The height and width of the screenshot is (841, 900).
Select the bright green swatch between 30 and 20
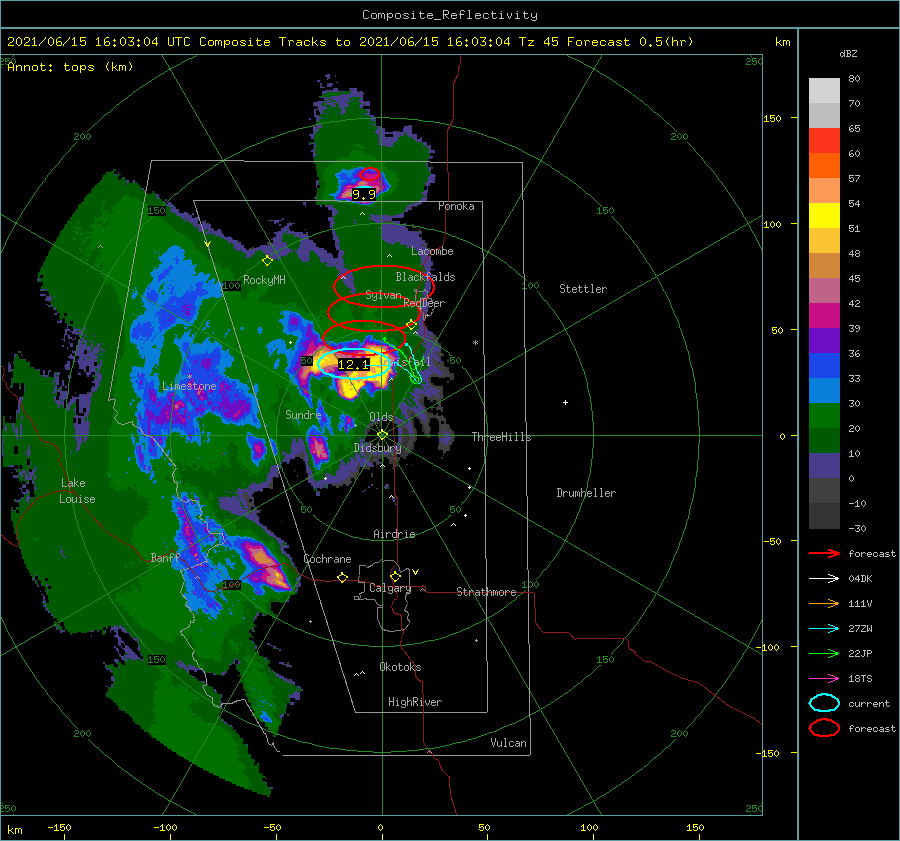824,415
